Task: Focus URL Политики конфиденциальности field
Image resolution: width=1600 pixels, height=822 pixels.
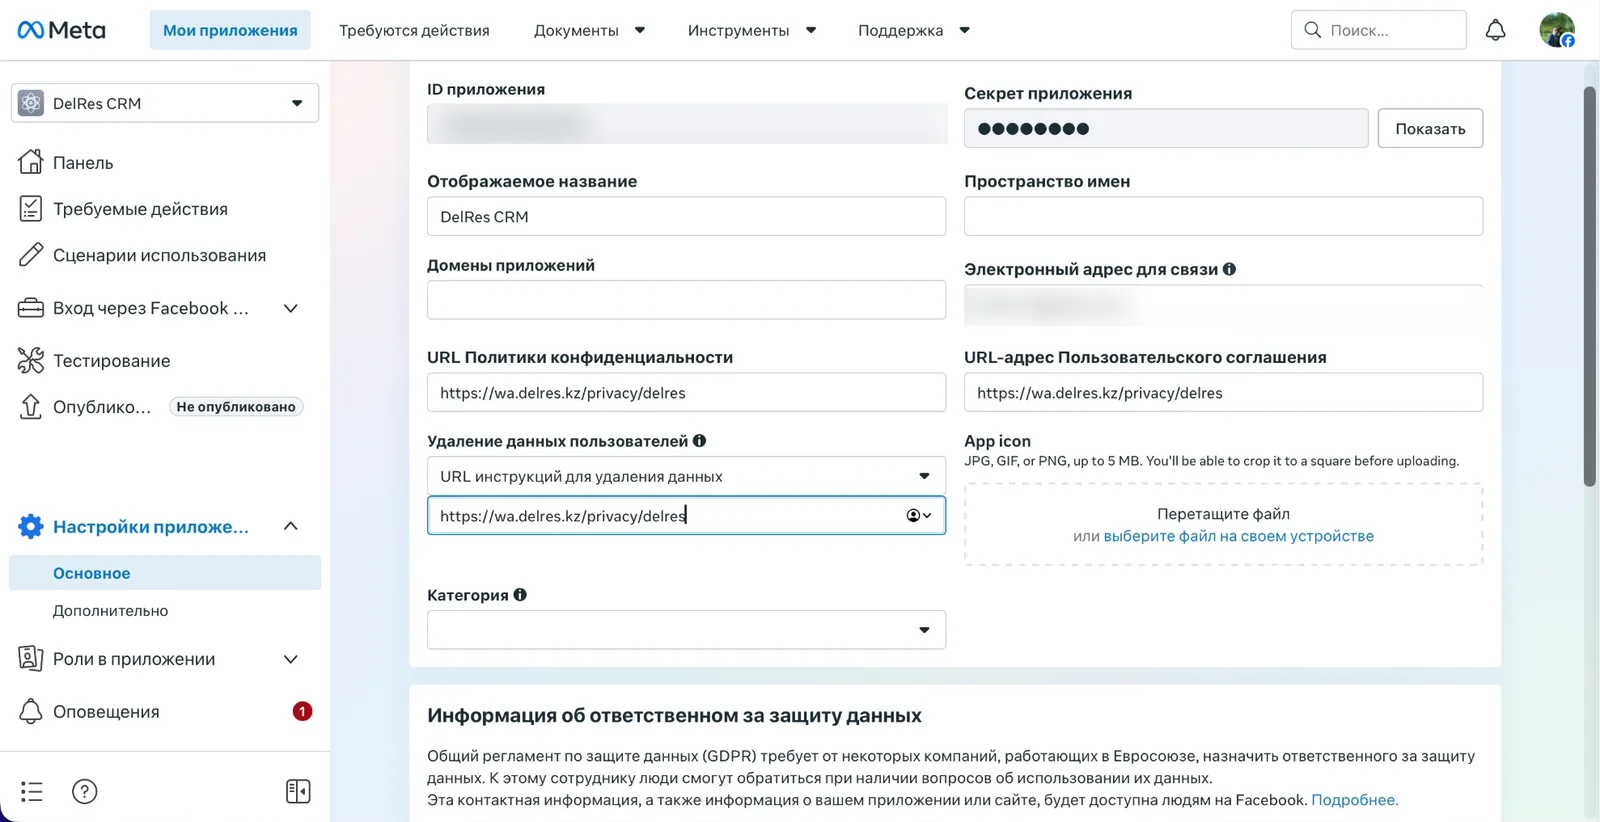Action: tap(686, 392)
